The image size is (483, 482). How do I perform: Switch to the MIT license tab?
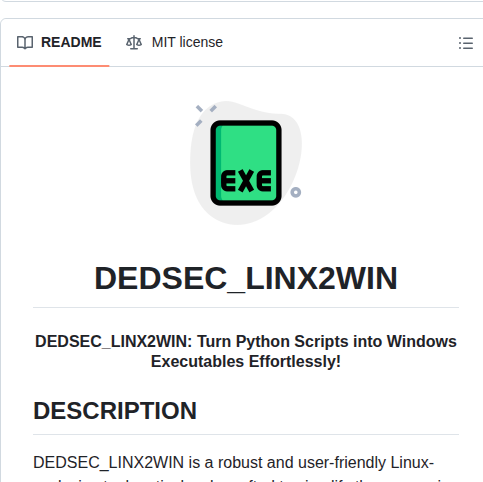pyautogui.click(x=174, y=42)
